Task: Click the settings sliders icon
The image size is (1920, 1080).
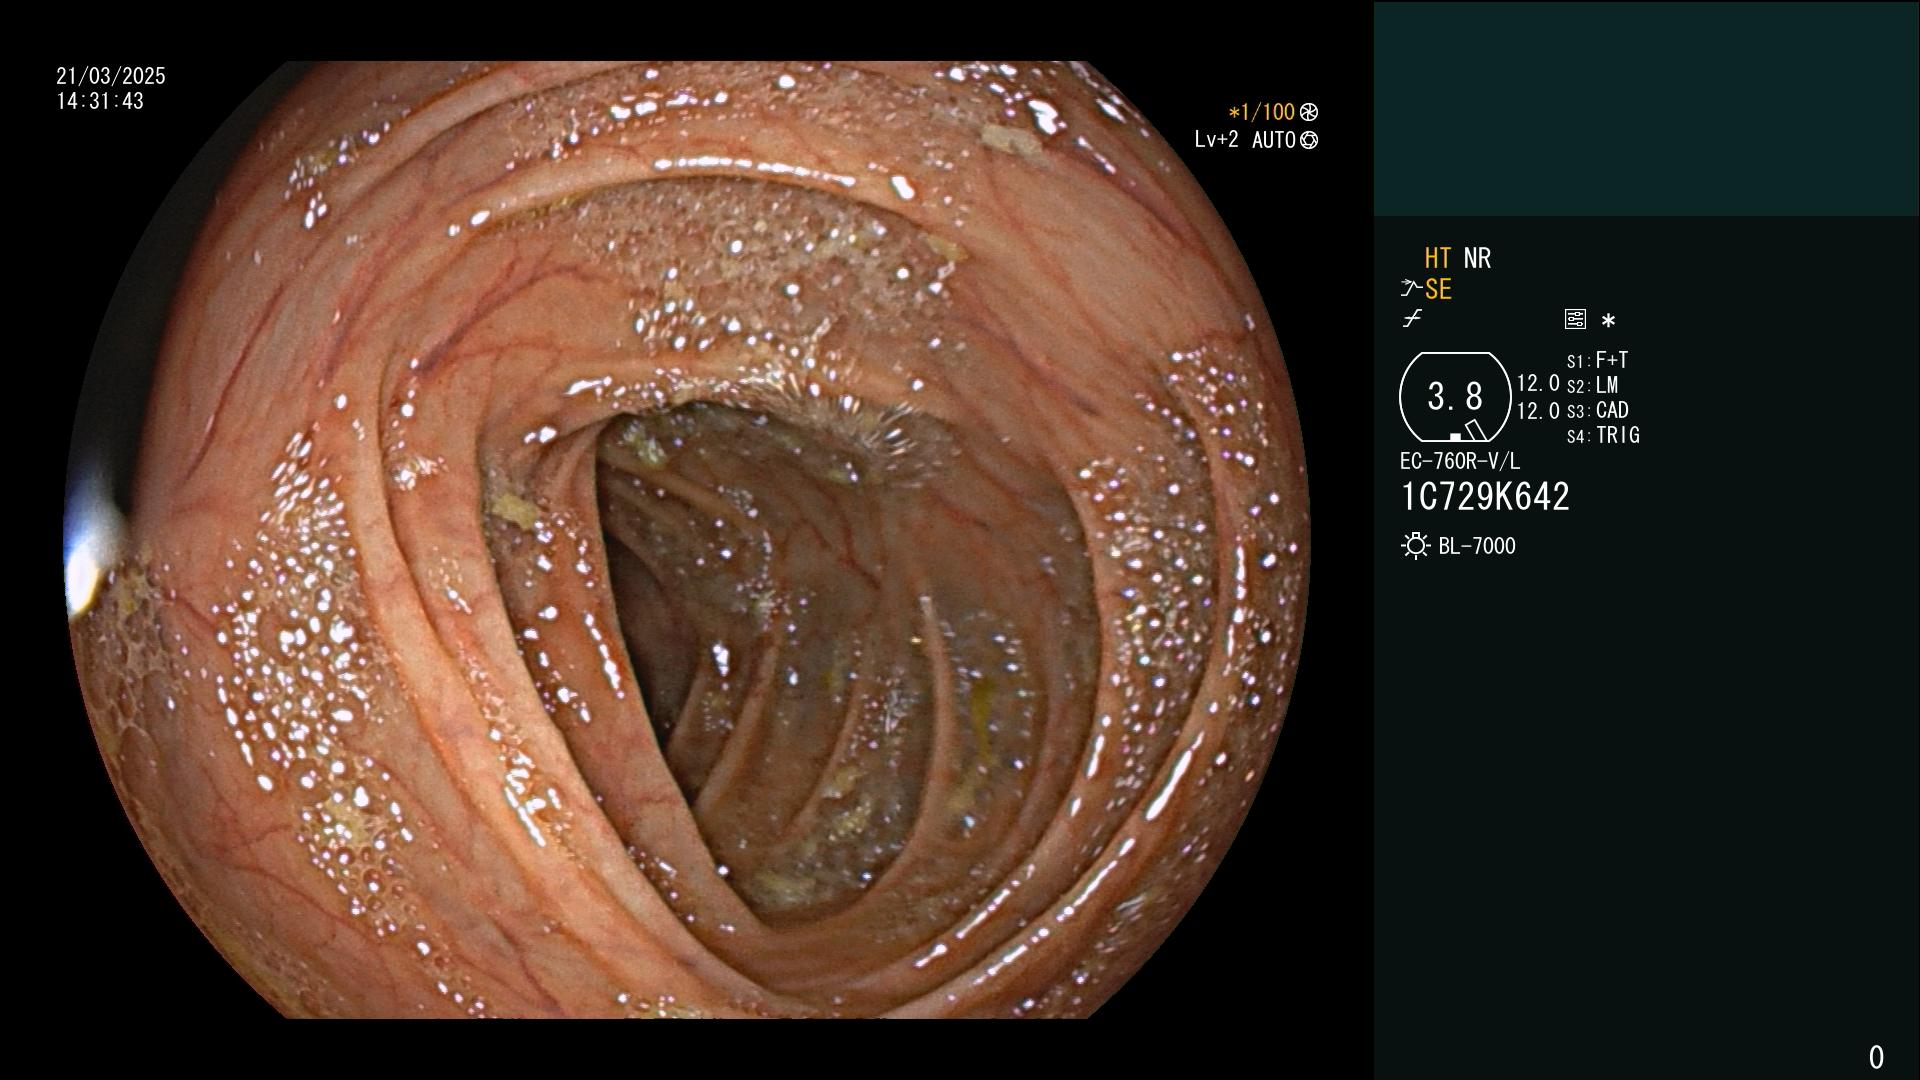Action: coord(1575,319)
